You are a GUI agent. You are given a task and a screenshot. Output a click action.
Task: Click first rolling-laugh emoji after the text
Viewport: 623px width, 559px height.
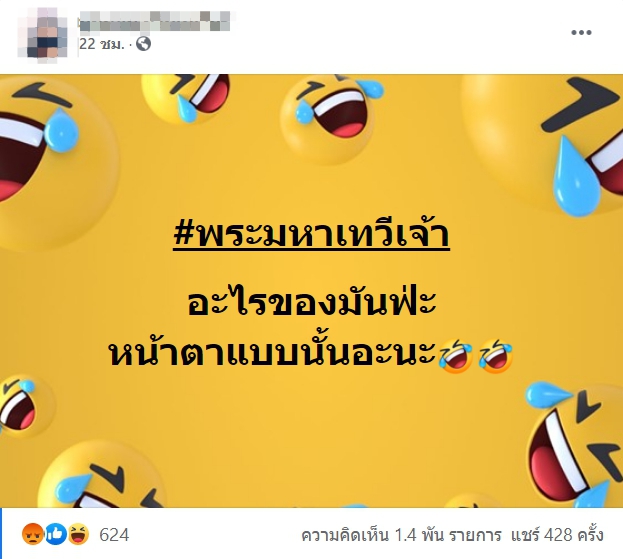tap(456, 356)
